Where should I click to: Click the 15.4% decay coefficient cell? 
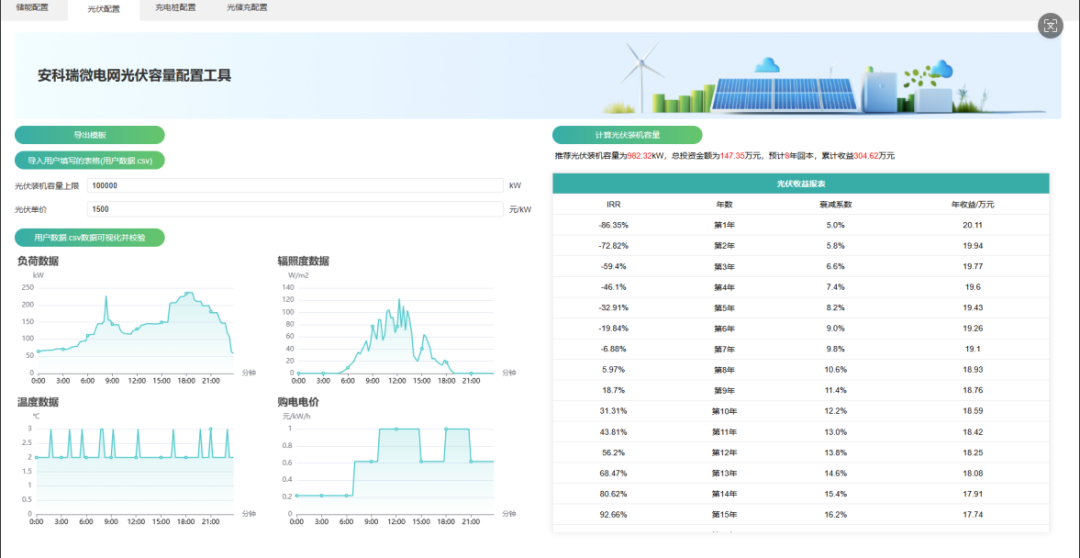pos(835,494)
